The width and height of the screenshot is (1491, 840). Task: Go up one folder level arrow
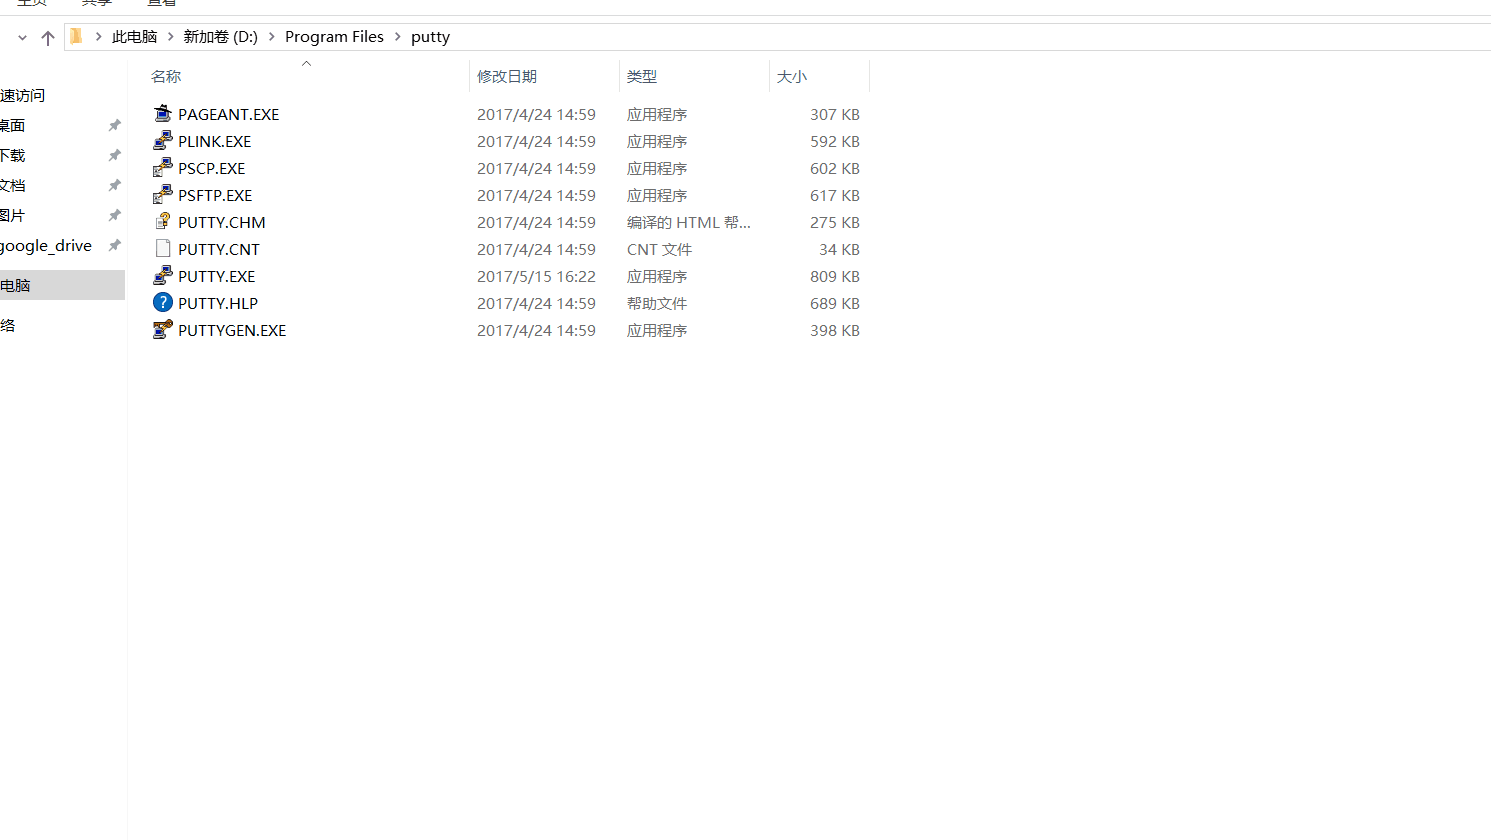48,37
